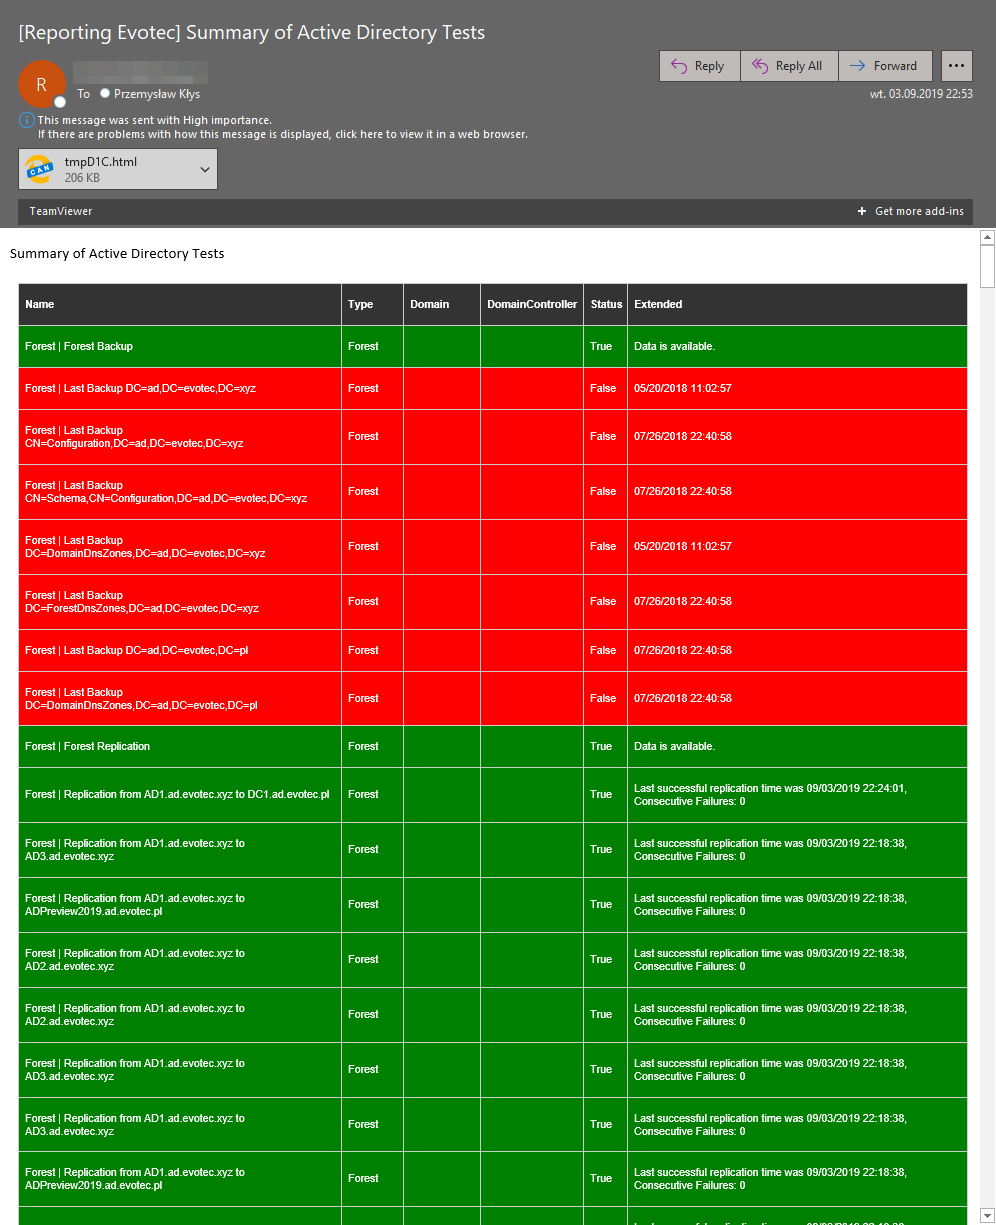Click the scrollbar down arrow
This screenshot has width=996, height=1225.
pyautogui.click(x=988, y=1217)
